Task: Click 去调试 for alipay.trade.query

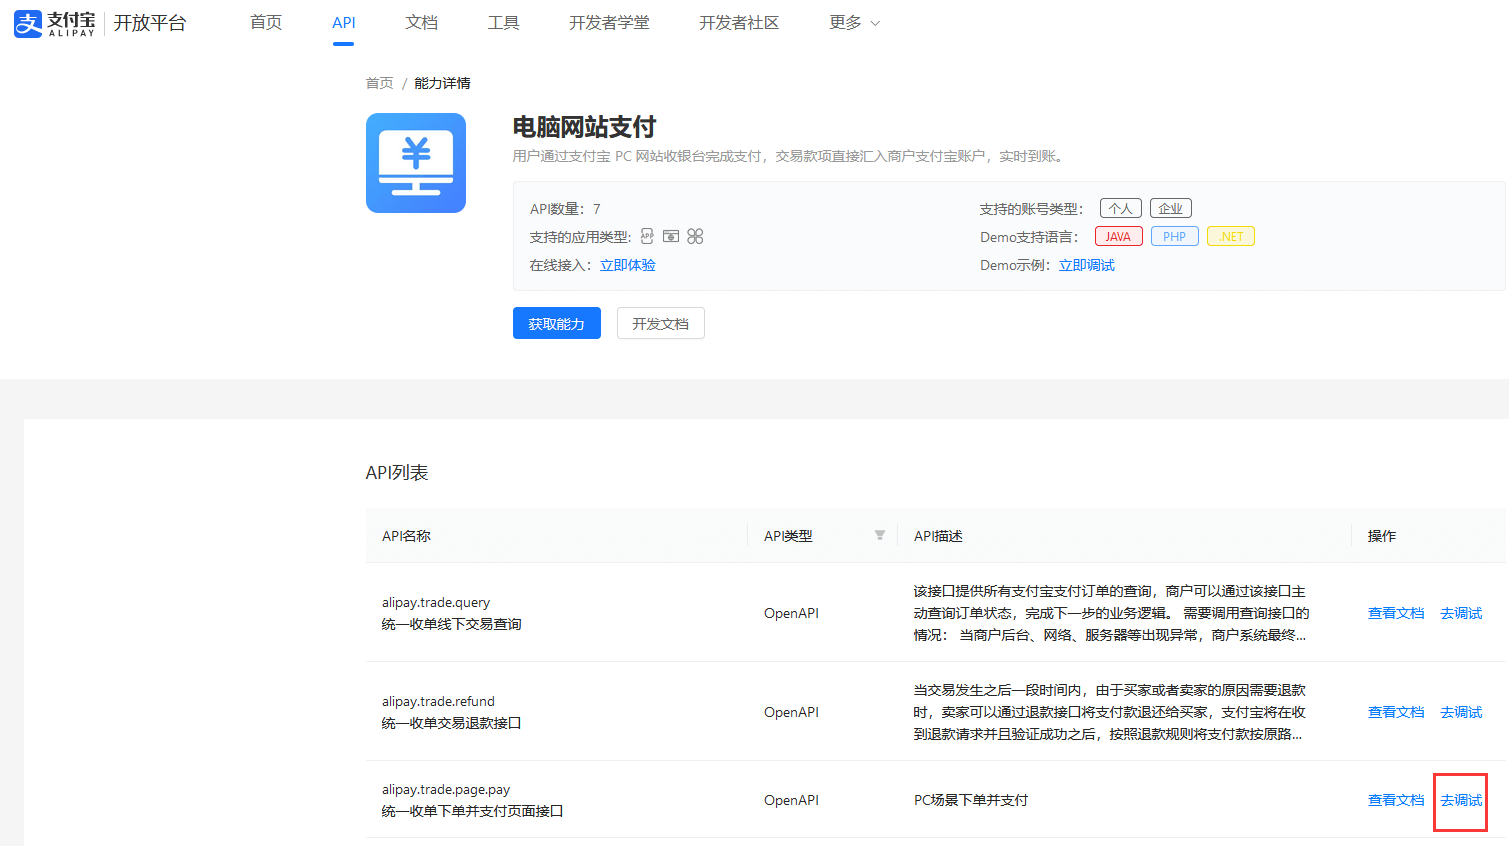Action: 1461,613
